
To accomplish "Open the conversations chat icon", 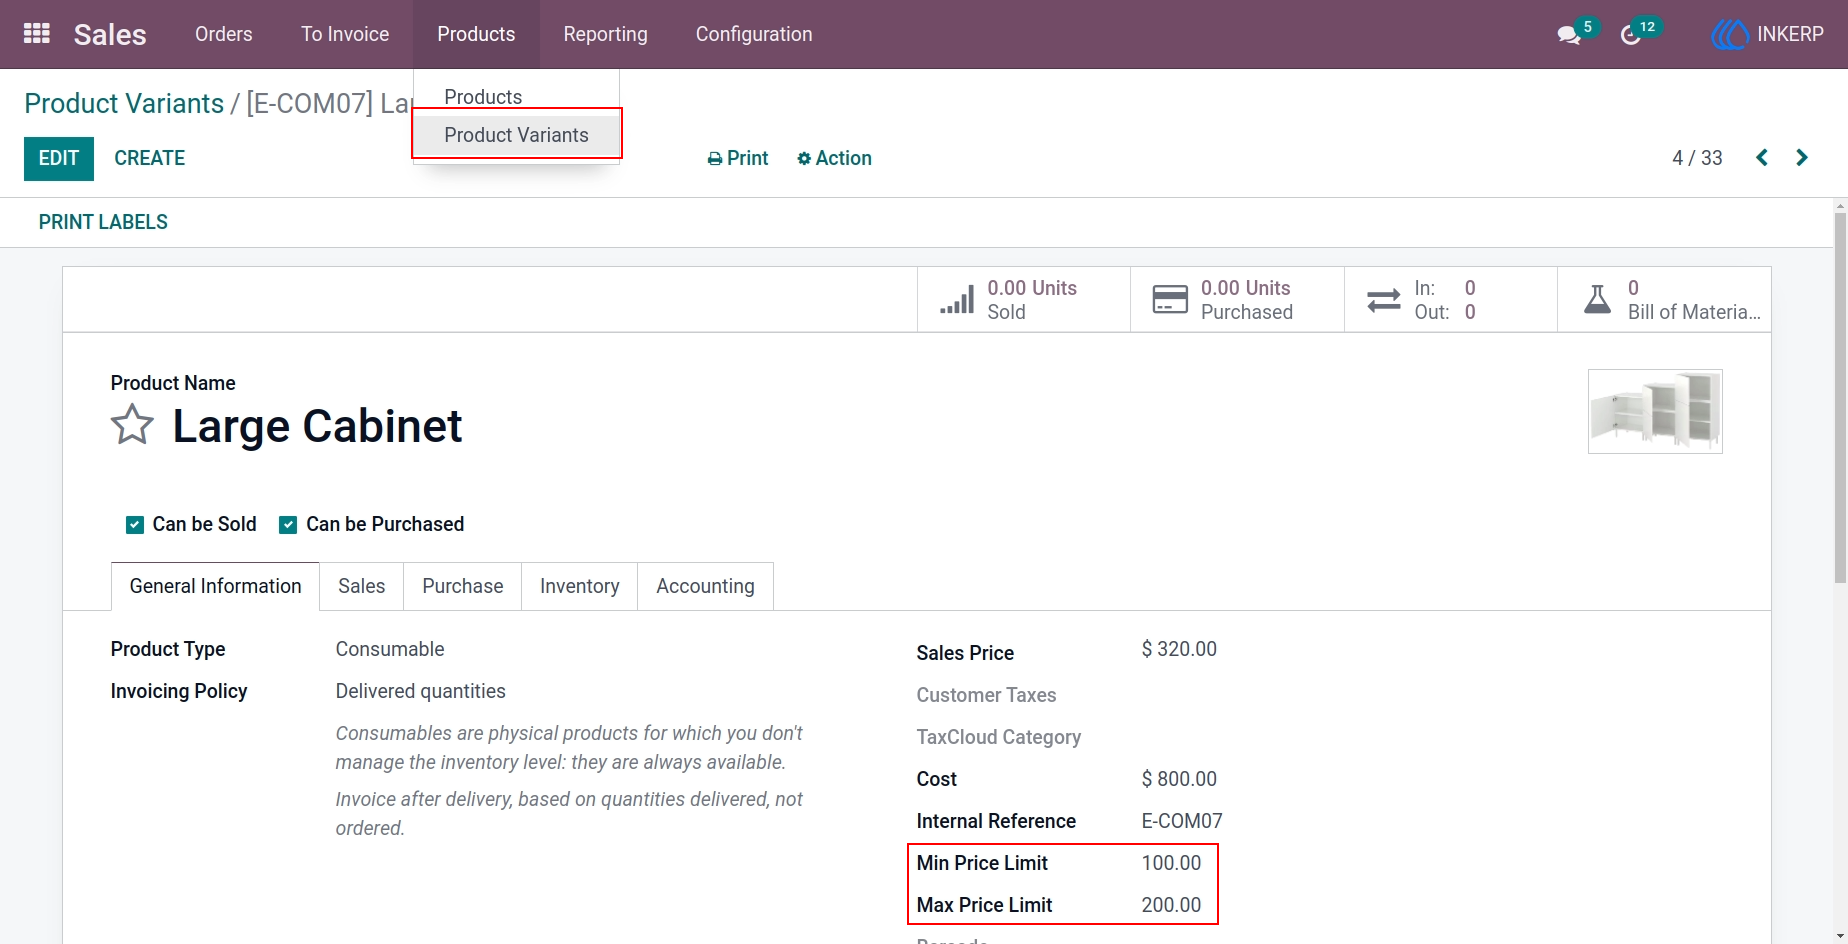I will [1569, 35].
